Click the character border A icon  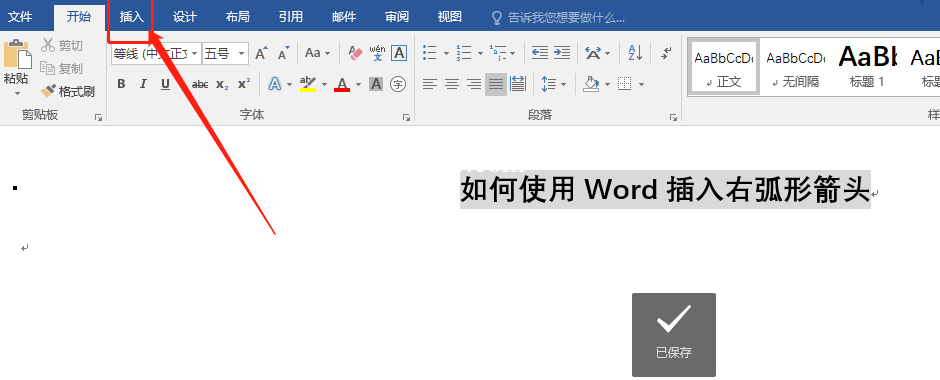pos(399,53)
